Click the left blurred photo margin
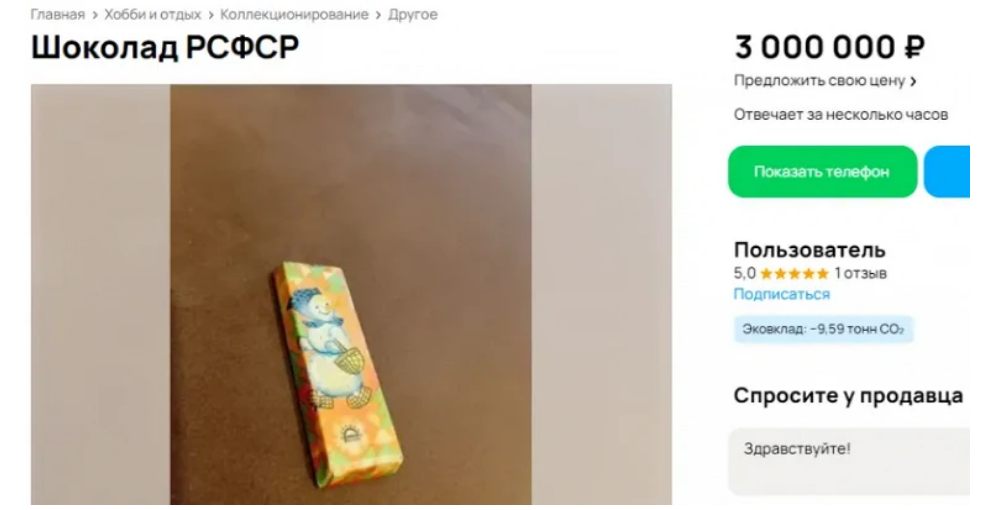 [101, 295]
